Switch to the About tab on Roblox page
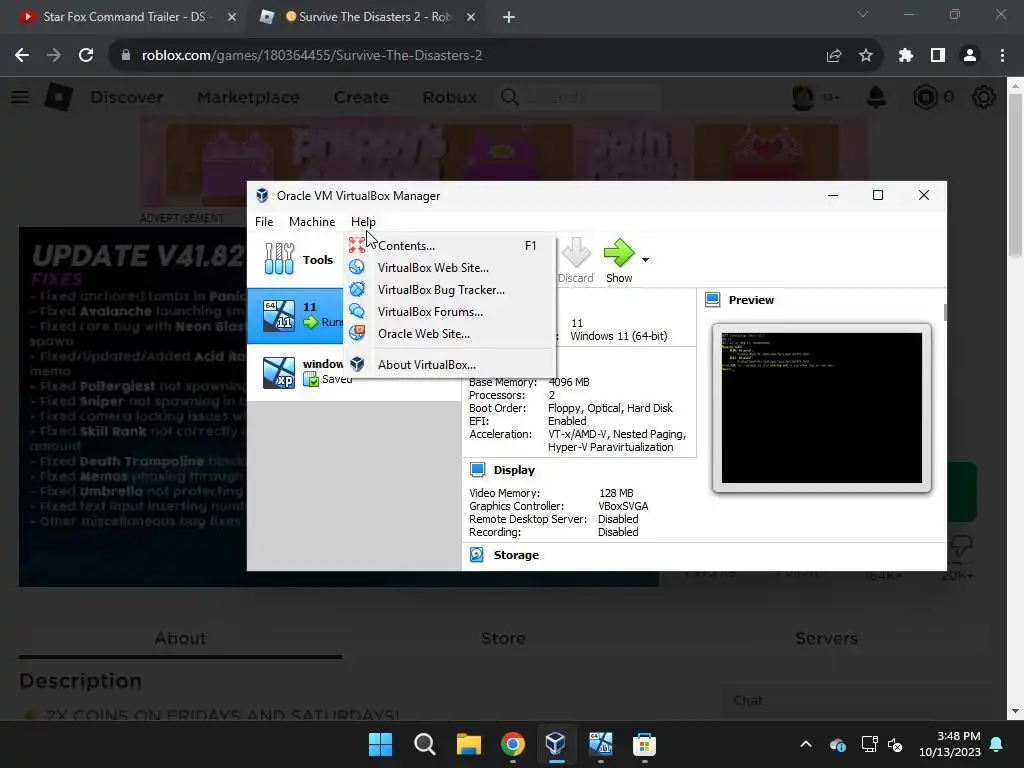 point(180,638)
